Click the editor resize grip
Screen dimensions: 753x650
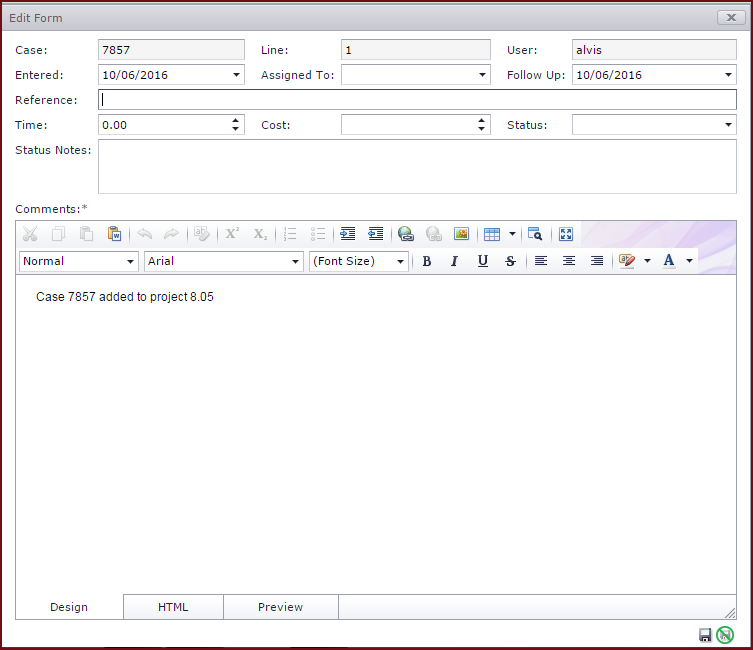pos(730,613)
